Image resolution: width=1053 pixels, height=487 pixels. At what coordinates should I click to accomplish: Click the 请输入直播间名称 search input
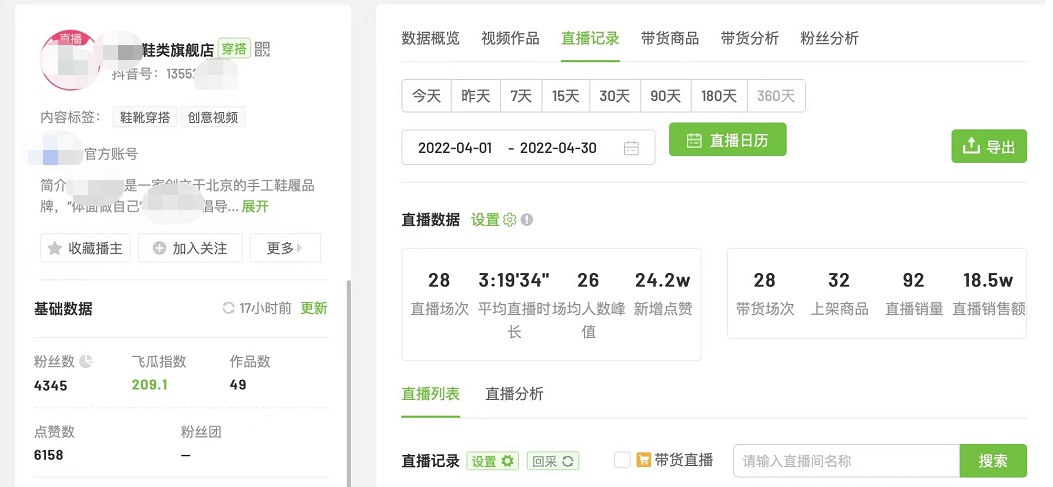pos(846,461)
